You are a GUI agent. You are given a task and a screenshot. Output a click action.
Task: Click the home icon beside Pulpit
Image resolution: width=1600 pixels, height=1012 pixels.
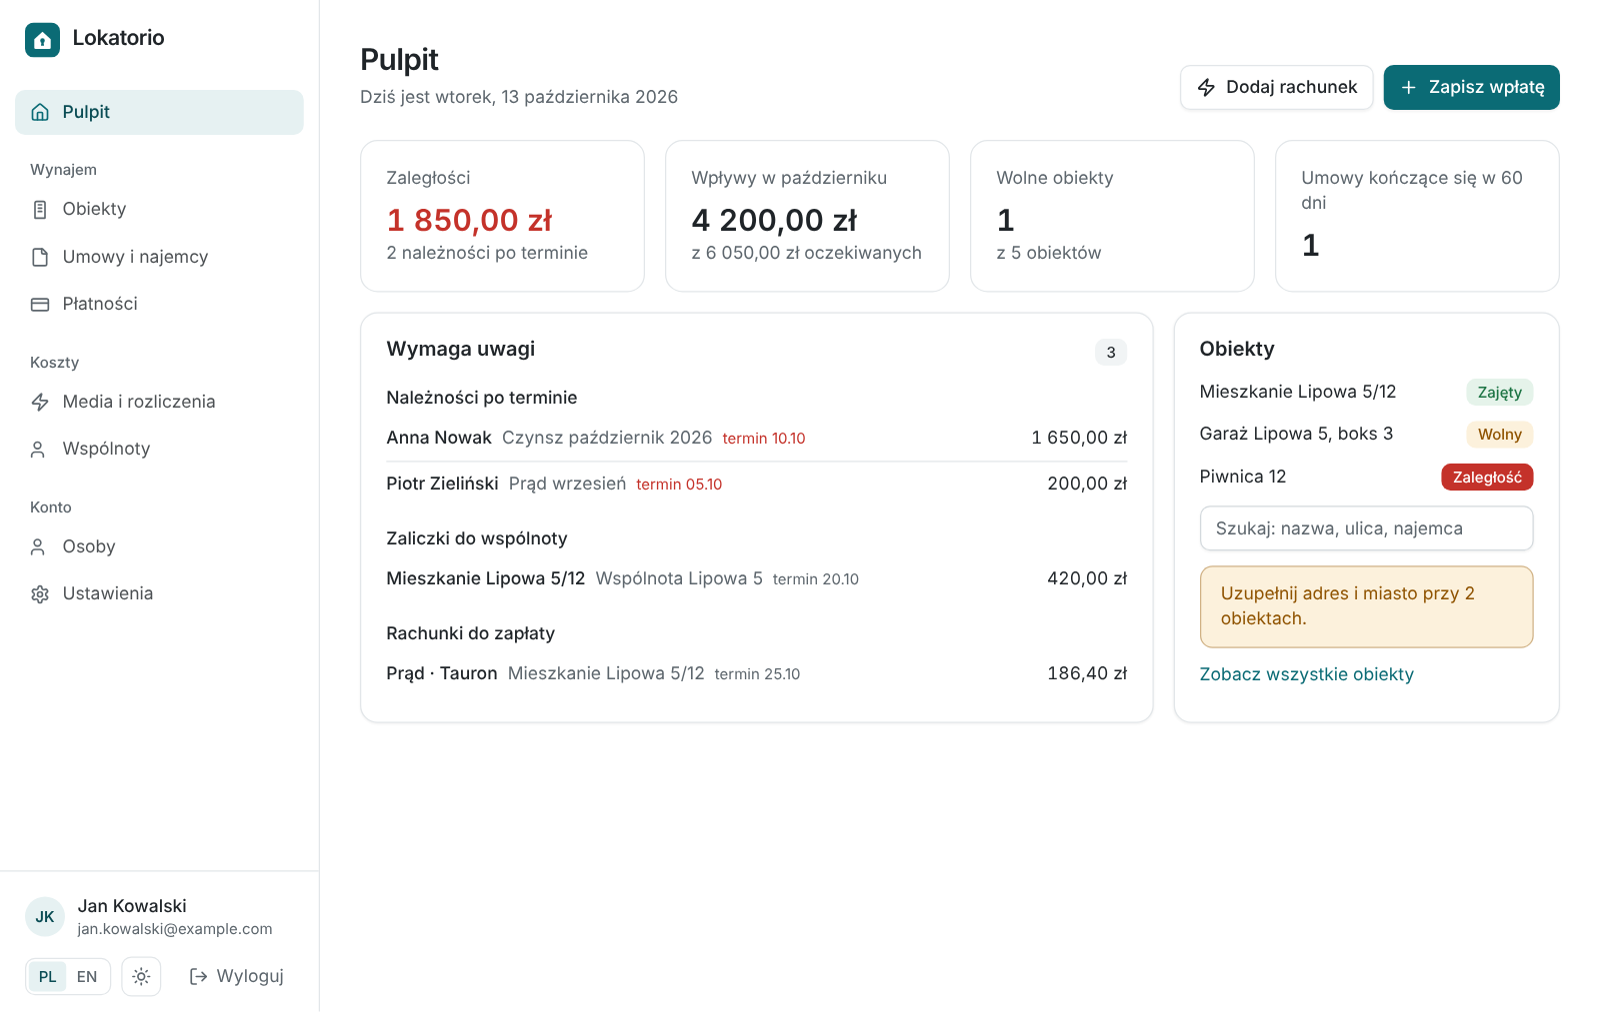[40, 112]
